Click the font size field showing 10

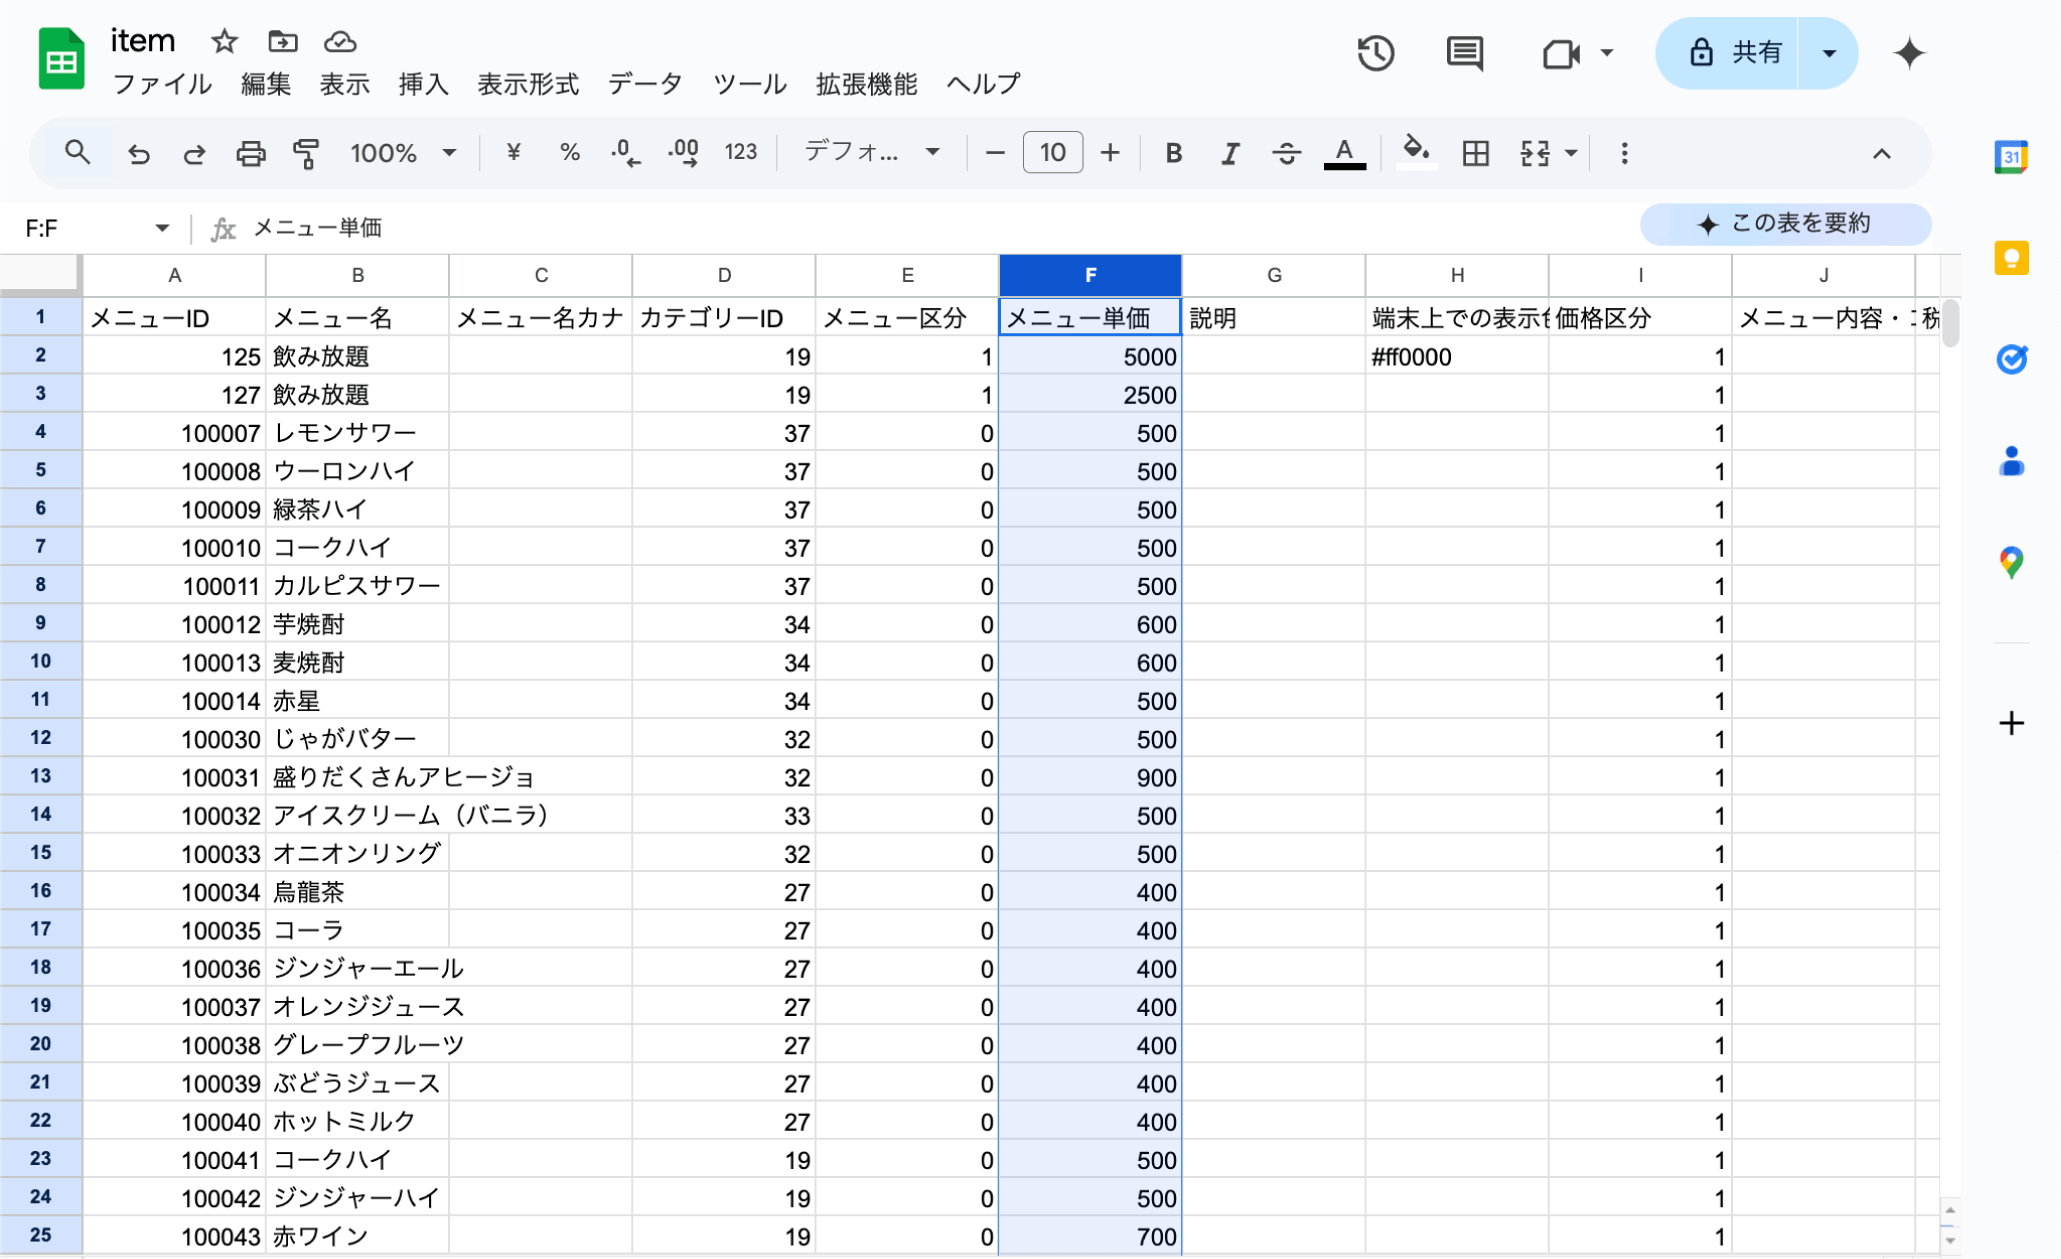click(1052, 153)
